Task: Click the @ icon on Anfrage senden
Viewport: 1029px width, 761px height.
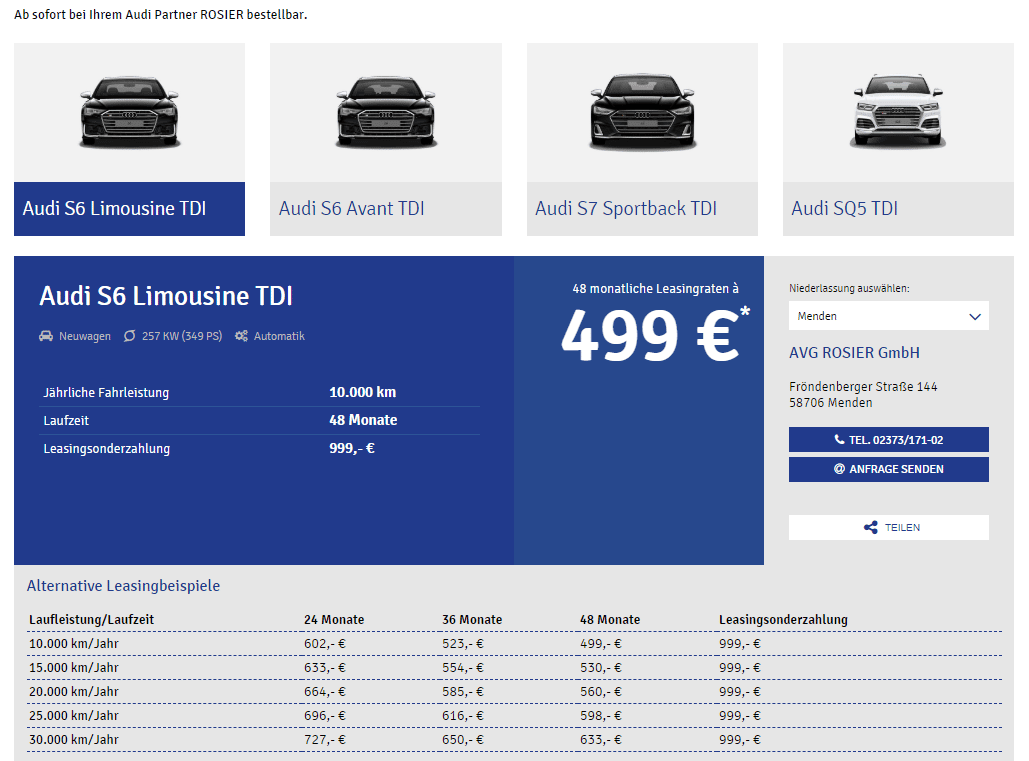Action: point(839,469)
